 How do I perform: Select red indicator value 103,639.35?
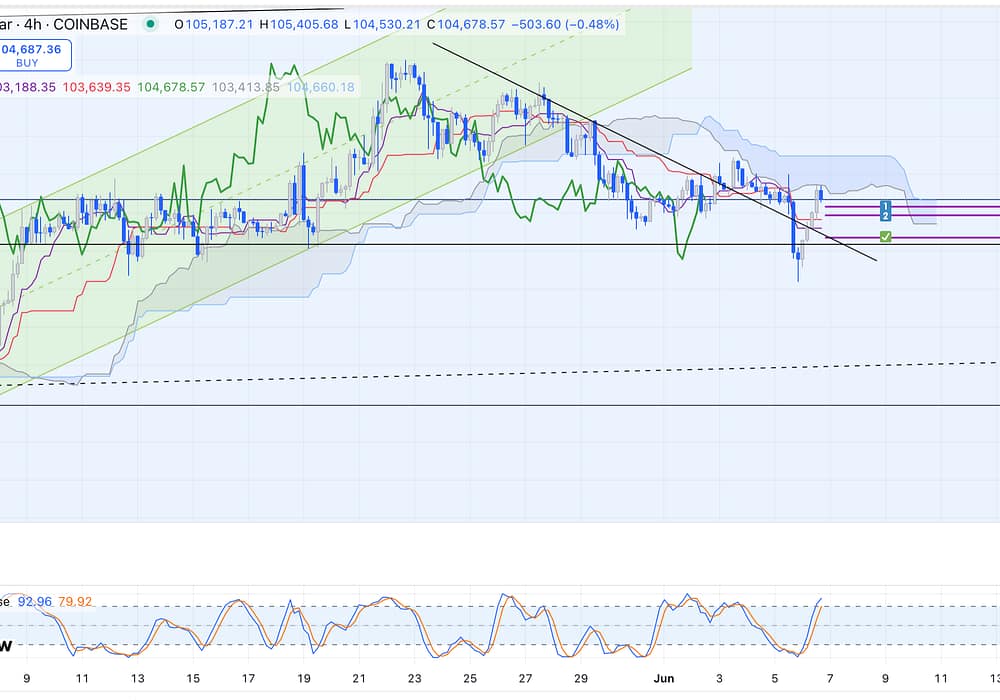click(x=97, y=87)
